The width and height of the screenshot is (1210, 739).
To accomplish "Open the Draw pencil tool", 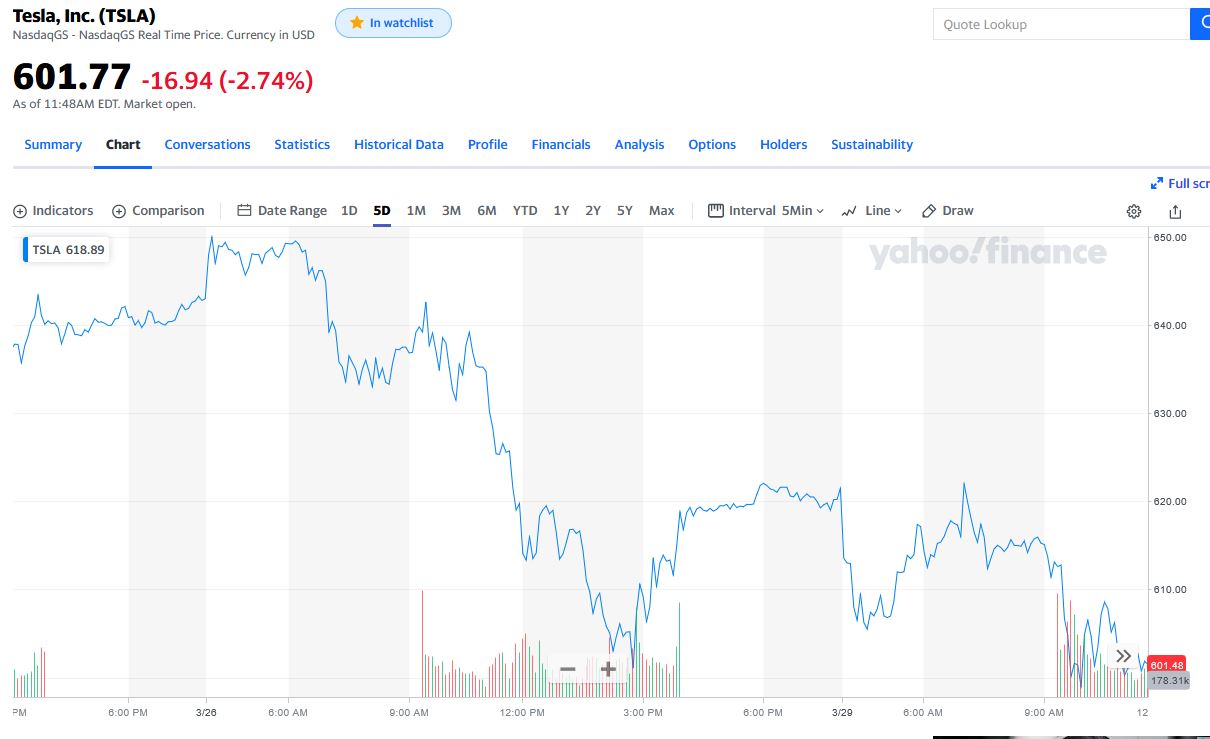I will pyautogui.click(x=947, y=211).
